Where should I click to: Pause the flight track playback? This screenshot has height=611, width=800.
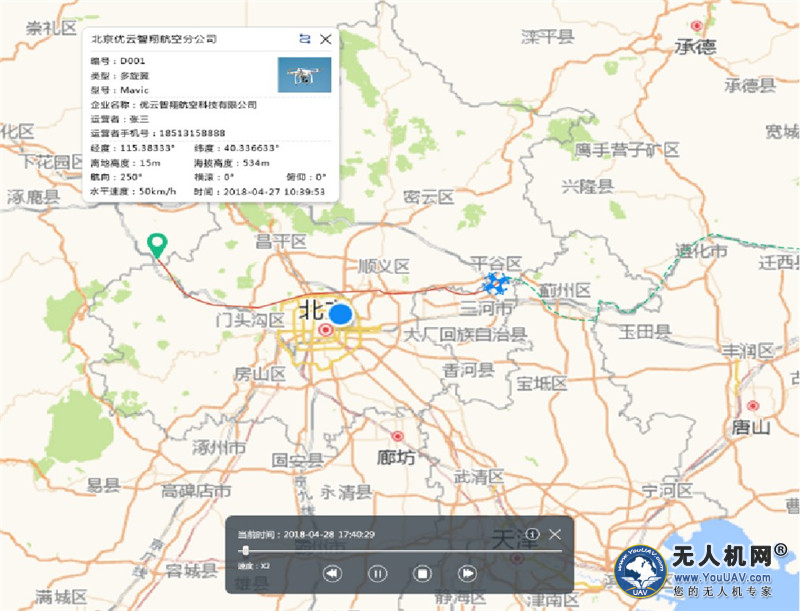click(378, 573)
